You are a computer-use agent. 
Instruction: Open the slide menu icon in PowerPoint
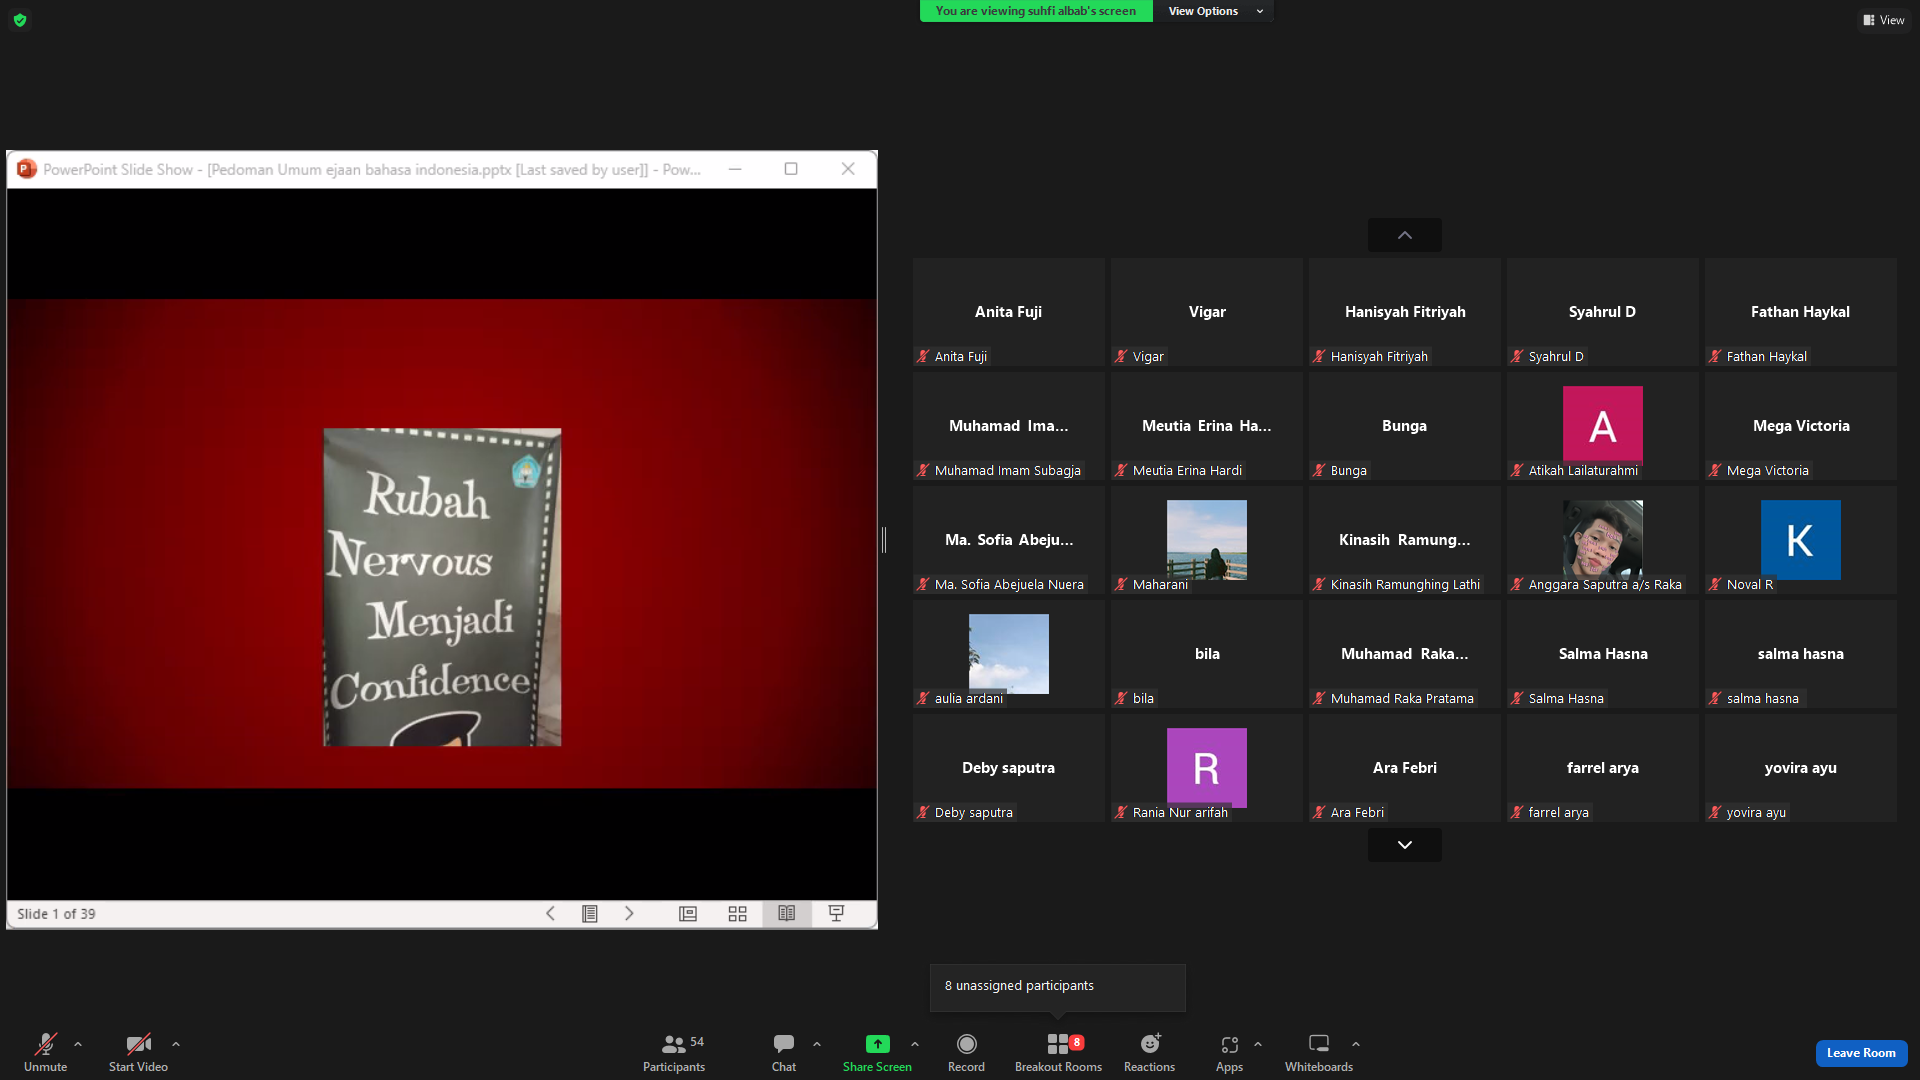590,913
